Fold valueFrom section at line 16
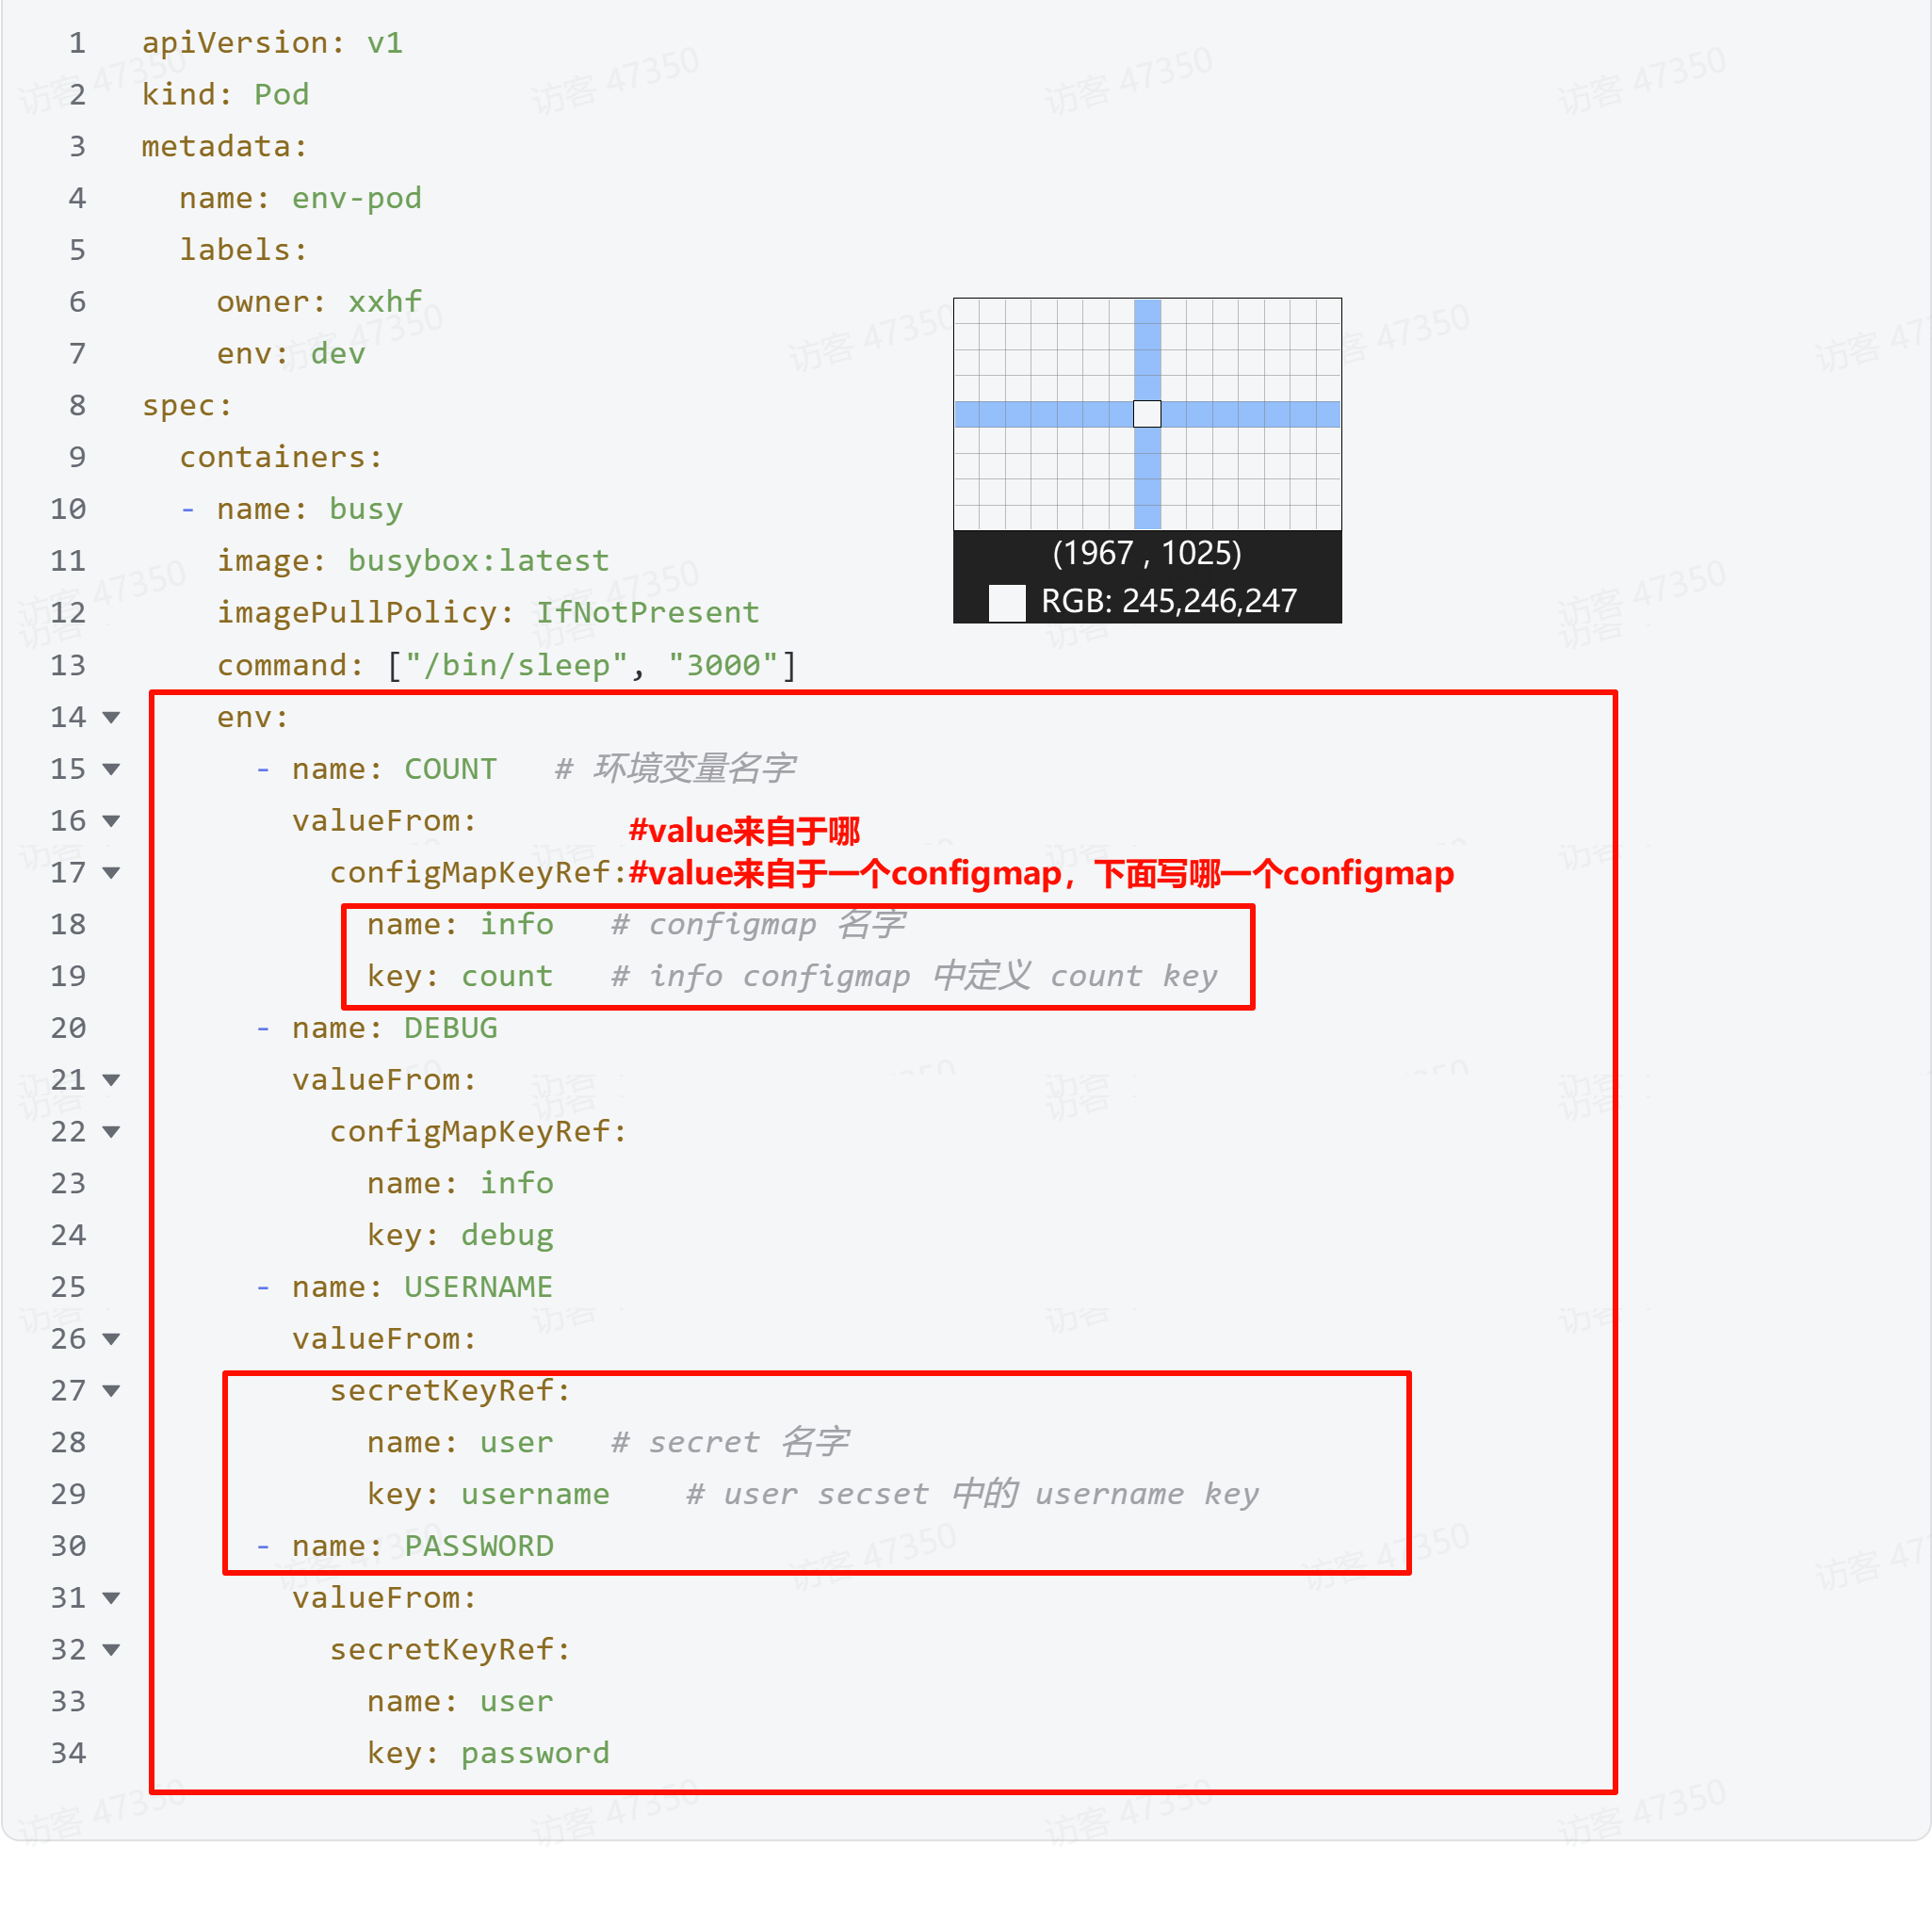Viewport: 1932px width, 1911px height. [112, 821]
